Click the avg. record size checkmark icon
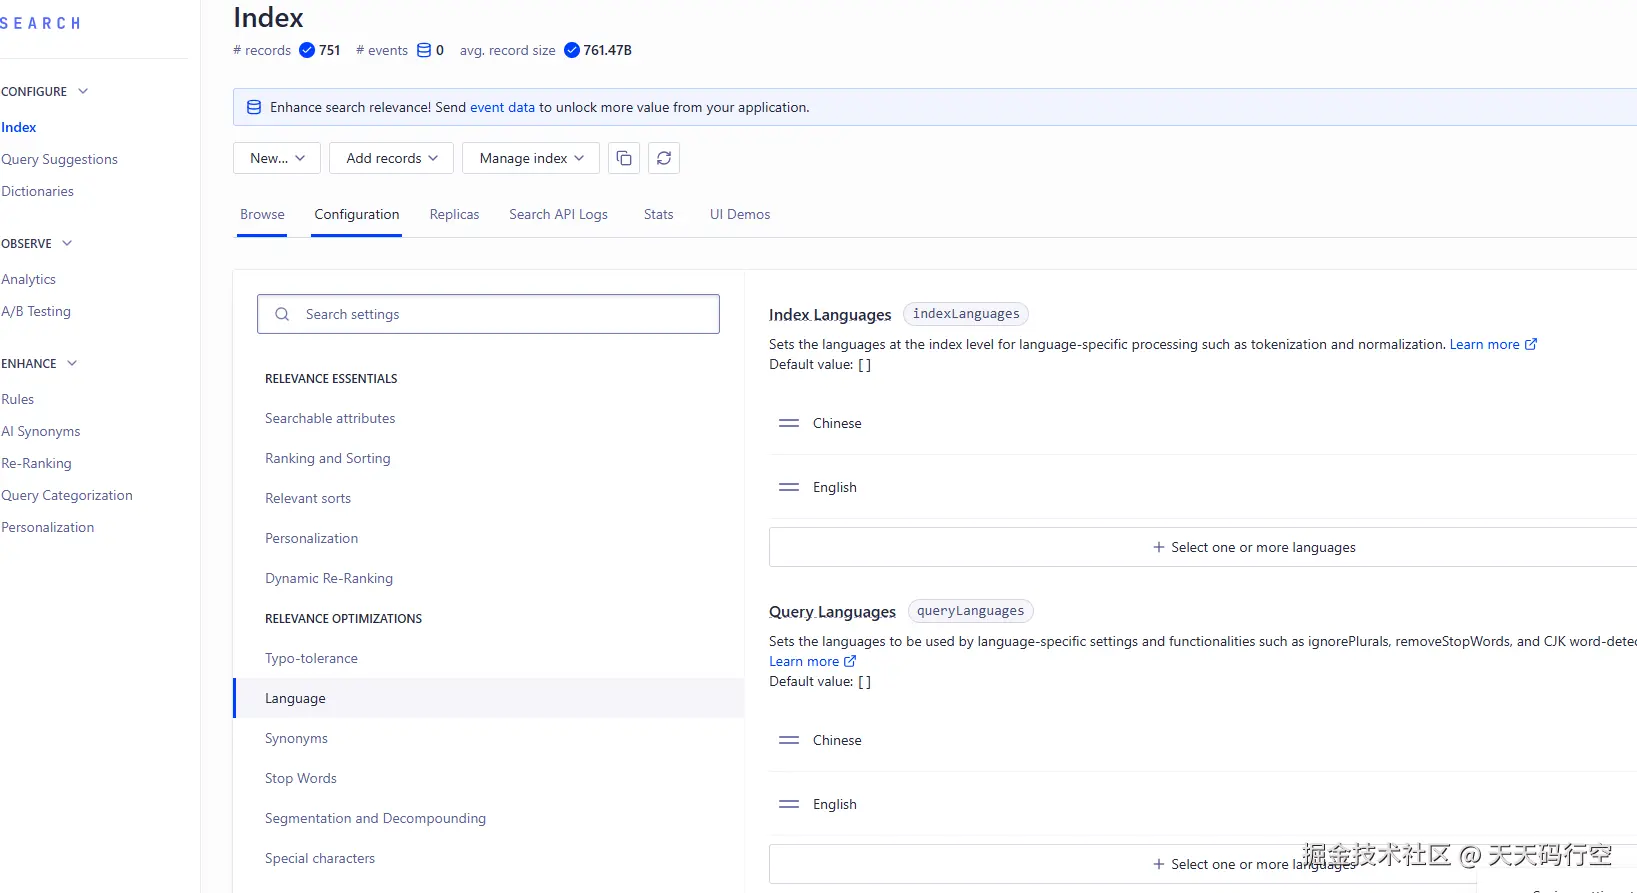Screen dimensions: 1637x893 [x=572, y=50]
